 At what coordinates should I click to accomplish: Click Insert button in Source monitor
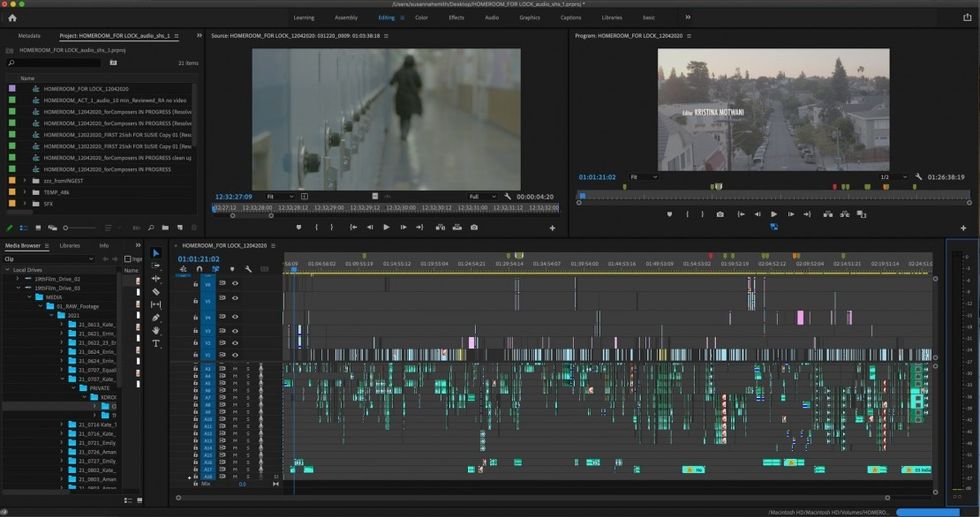click(440, 228)
